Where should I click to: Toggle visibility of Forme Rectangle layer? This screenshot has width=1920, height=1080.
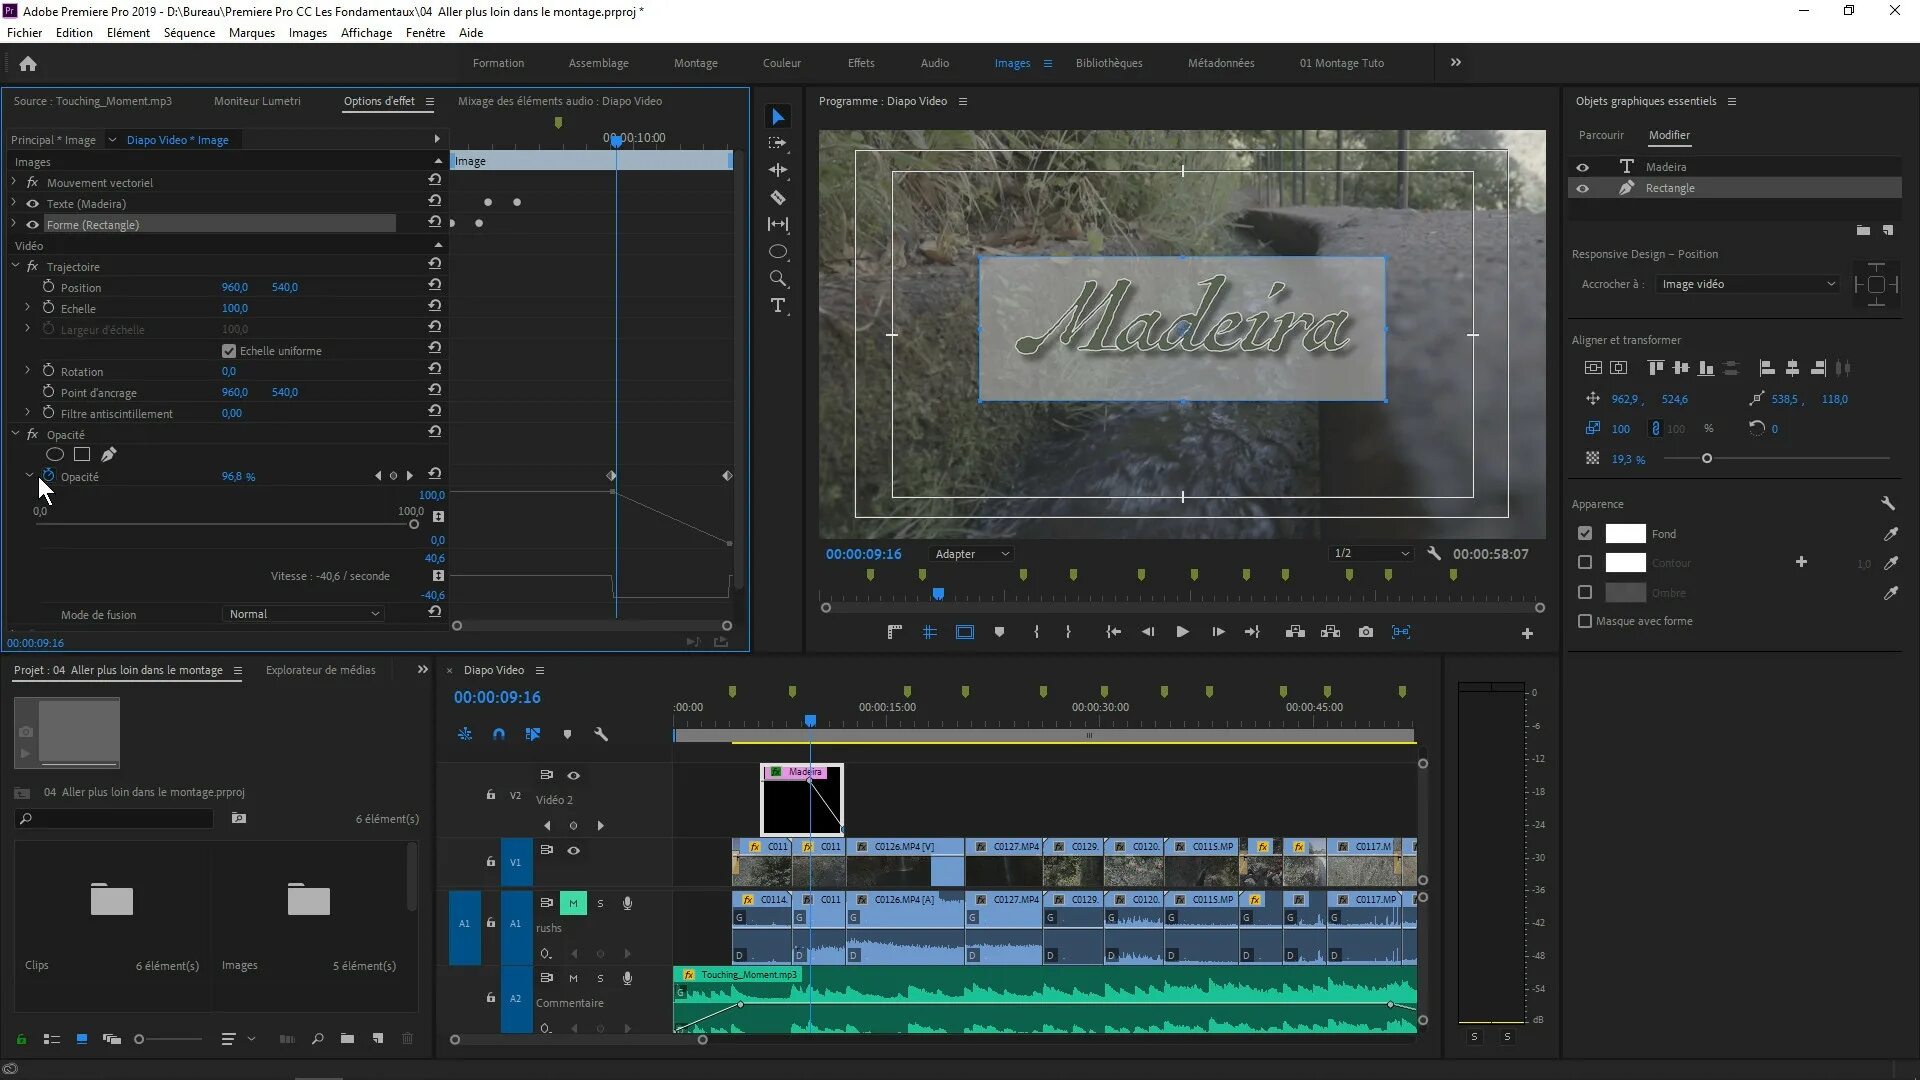[x=33, y=224]
